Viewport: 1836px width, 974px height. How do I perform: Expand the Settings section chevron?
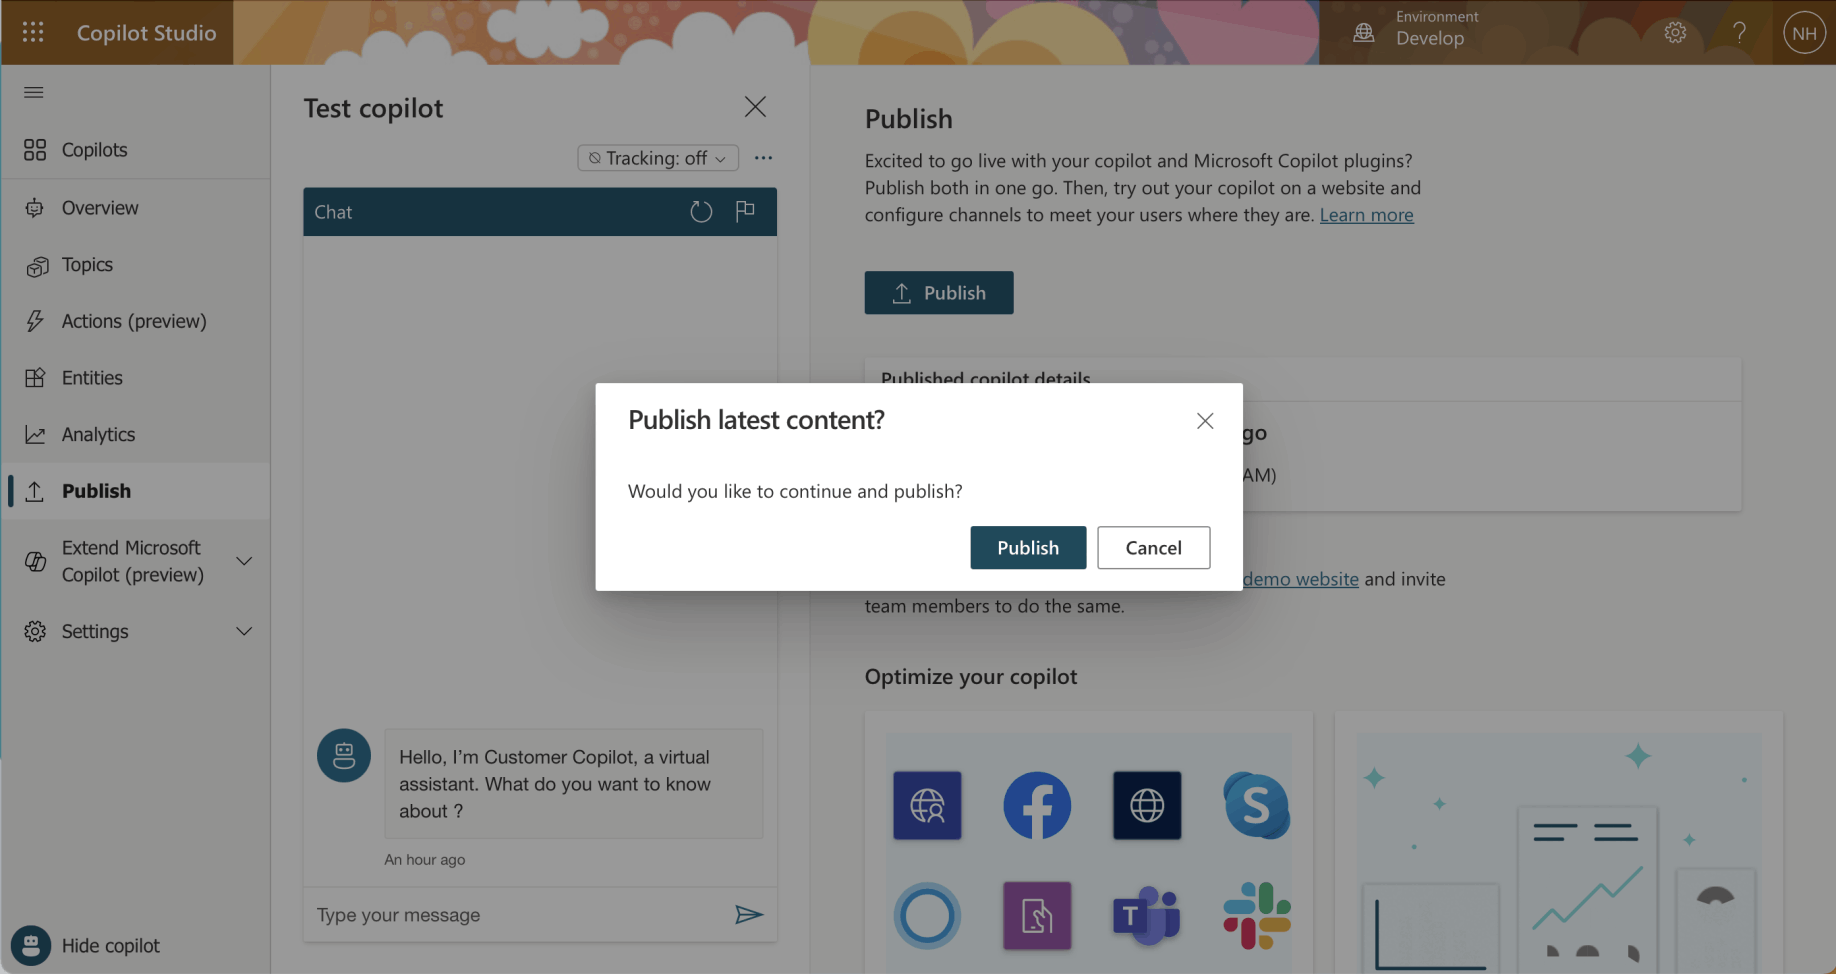pyautogui.click(x=245, y=631)
